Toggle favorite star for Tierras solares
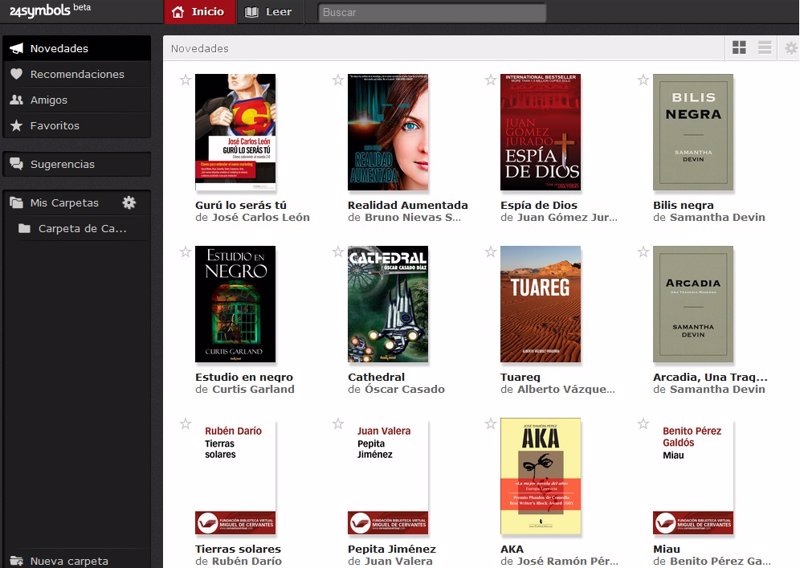This screenshot has height=568, width=800. 185,424
